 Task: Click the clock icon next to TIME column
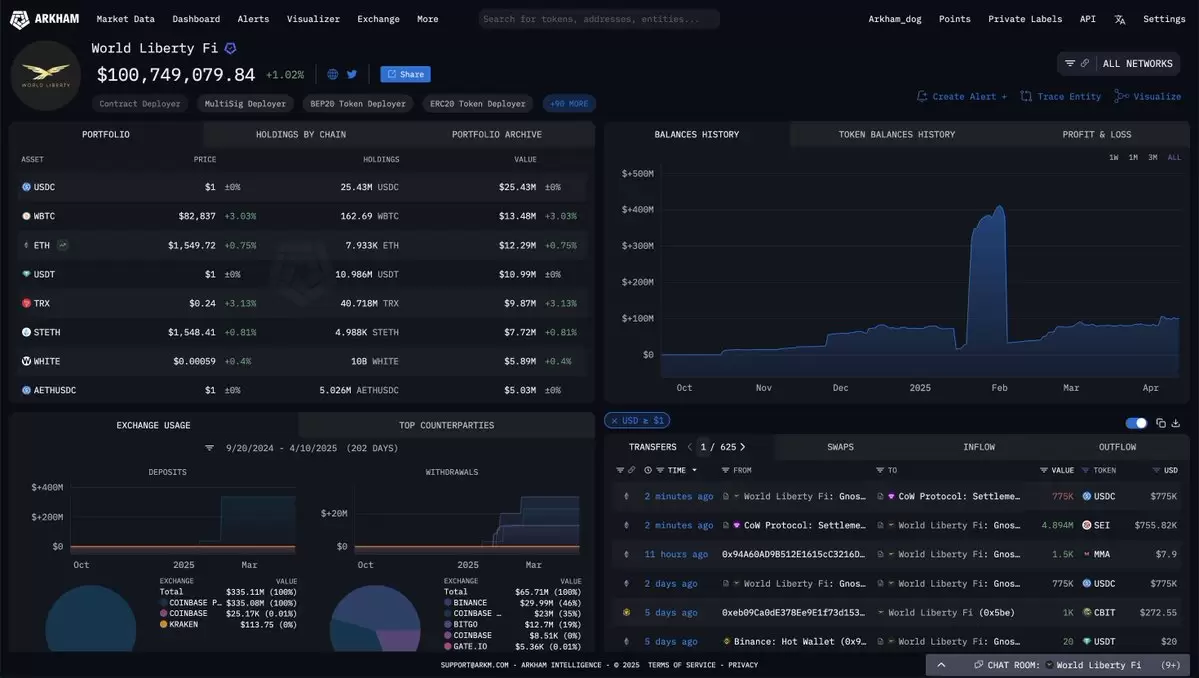click(648, 470)
